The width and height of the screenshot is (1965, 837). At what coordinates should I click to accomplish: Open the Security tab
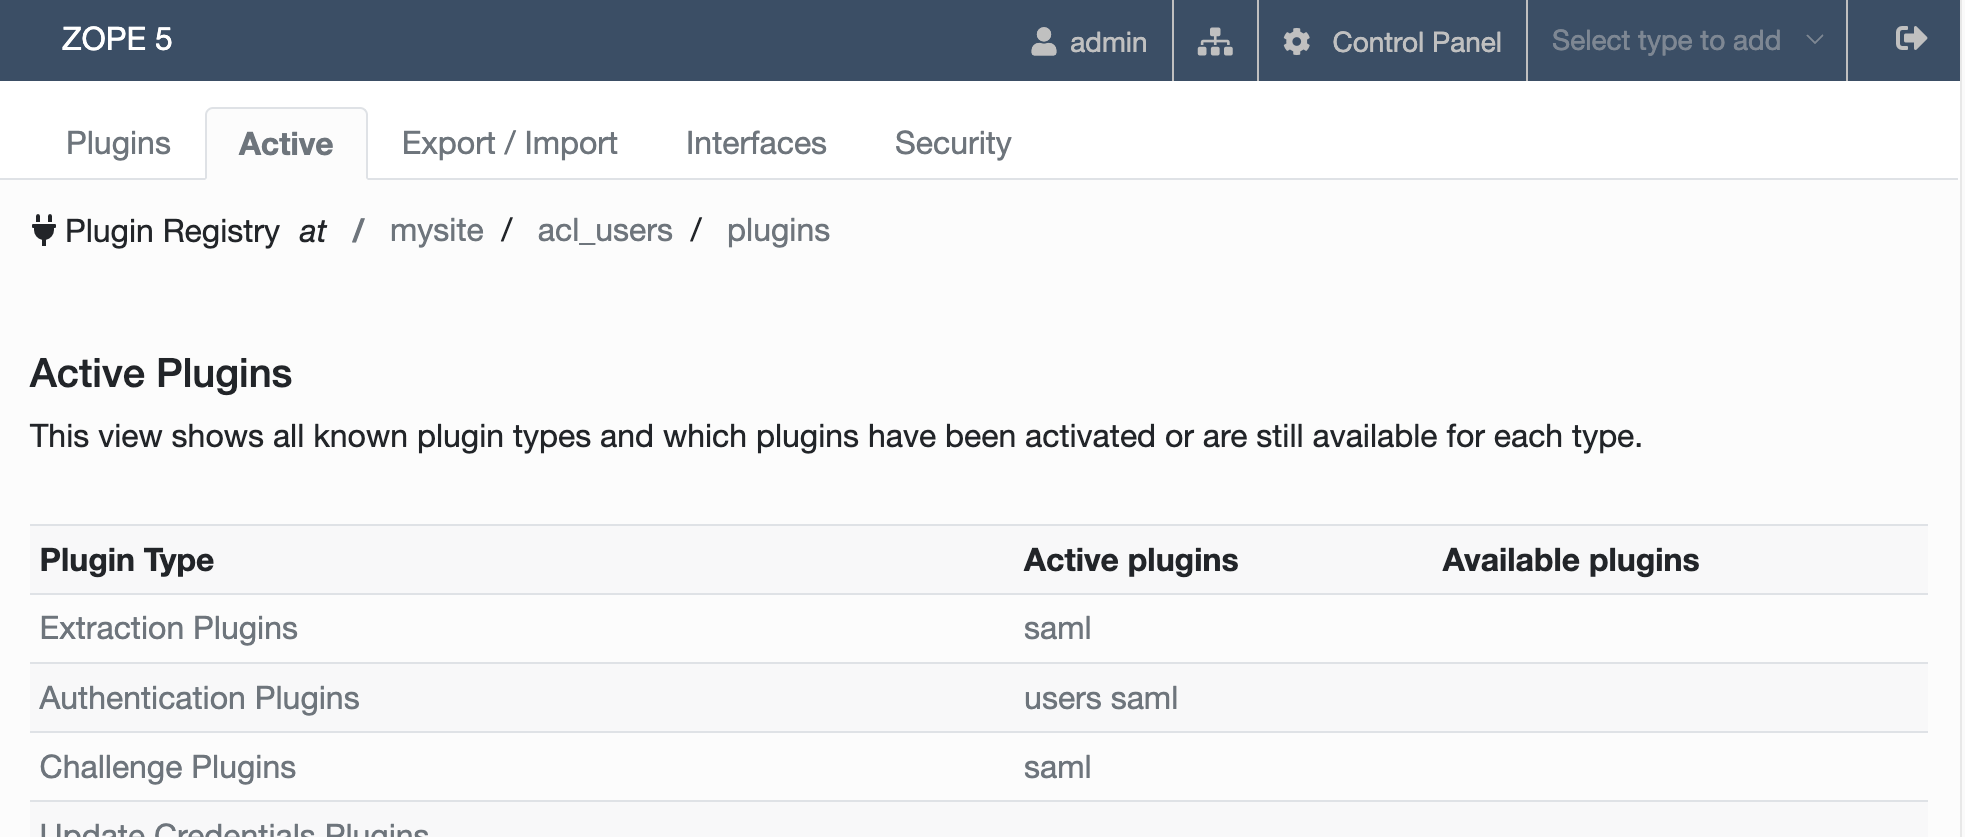click(953, 143)
